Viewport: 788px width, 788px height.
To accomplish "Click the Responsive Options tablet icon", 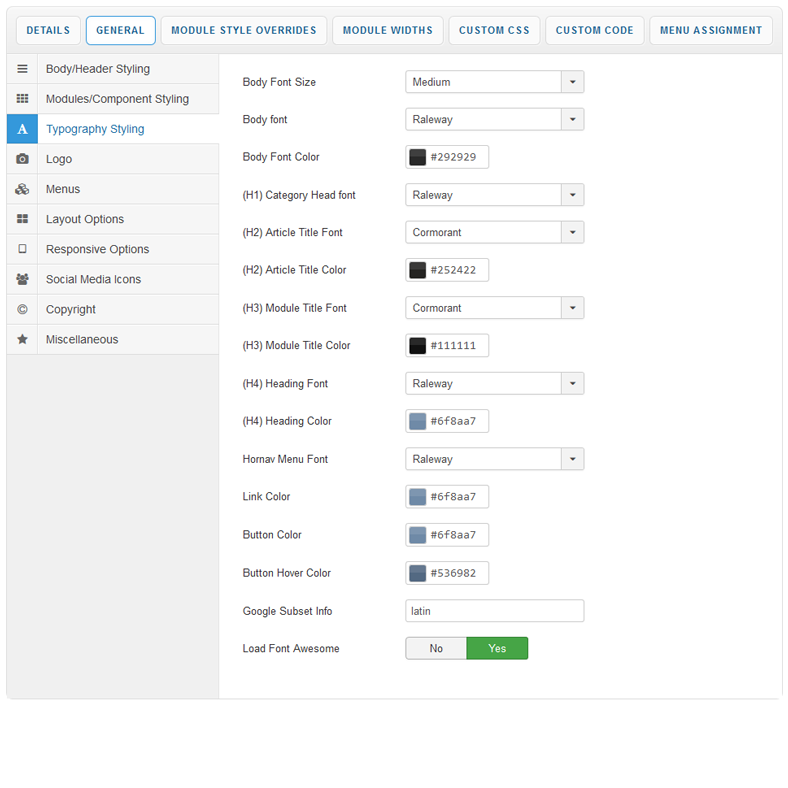I will tap(22, 249).
